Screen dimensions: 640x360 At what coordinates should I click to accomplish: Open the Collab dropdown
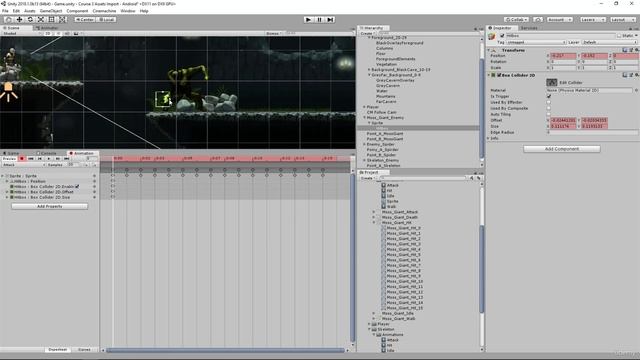tap(516, 19)
